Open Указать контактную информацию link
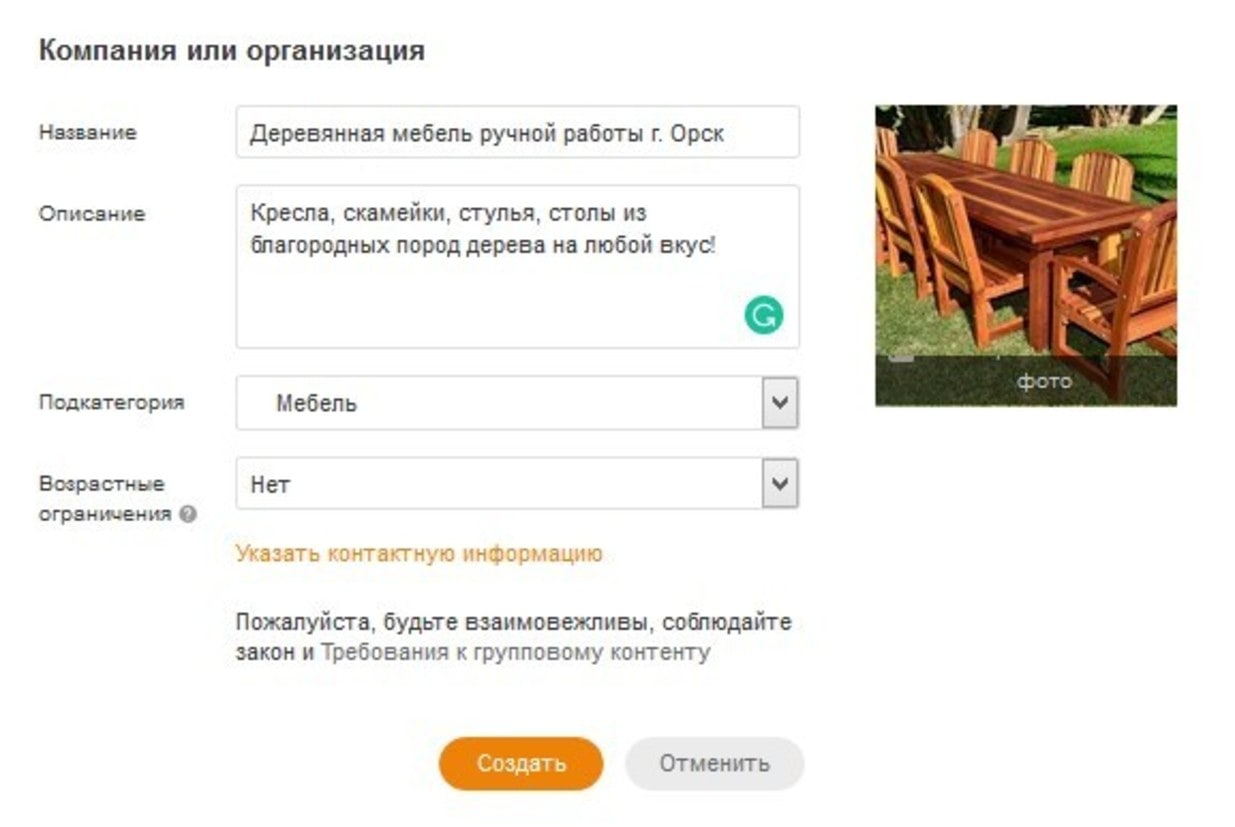 (419, 553)
